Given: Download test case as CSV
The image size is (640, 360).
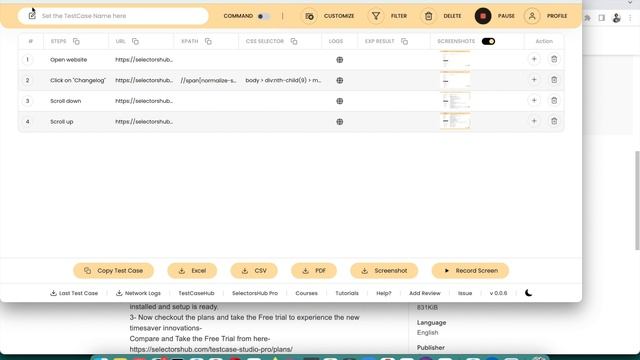Looking at the screenshot, I should coord(254,271).
